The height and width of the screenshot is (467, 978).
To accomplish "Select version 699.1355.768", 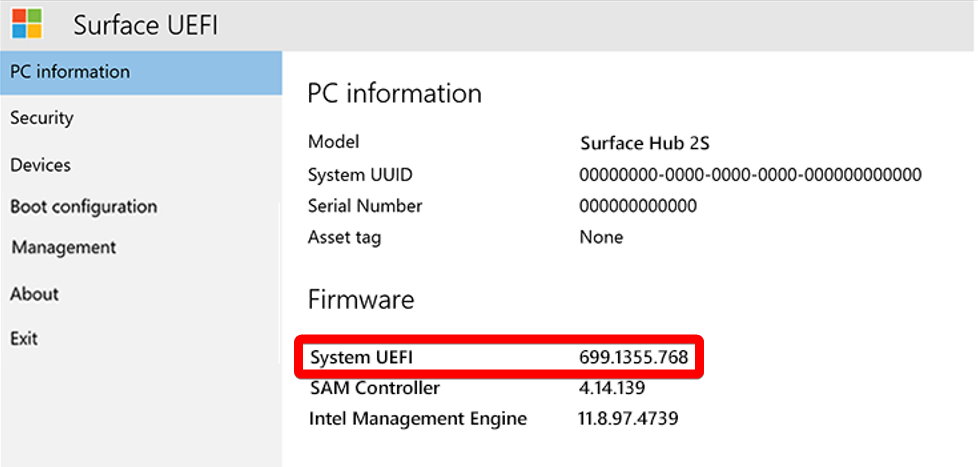I will (634, 357).
